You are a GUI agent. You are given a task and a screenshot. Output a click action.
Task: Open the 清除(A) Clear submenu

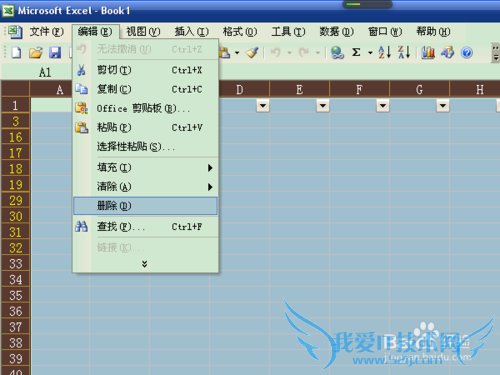[145, 187]
